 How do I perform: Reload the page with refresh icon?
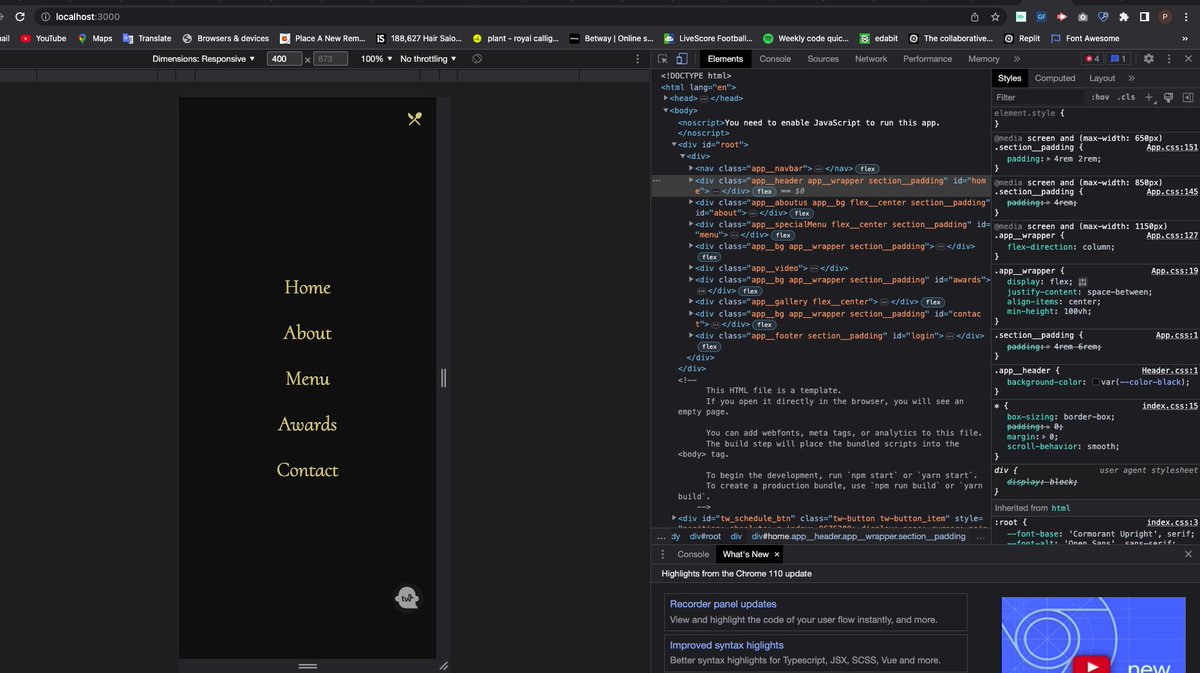pyautogui.click(x=20, y=17)
